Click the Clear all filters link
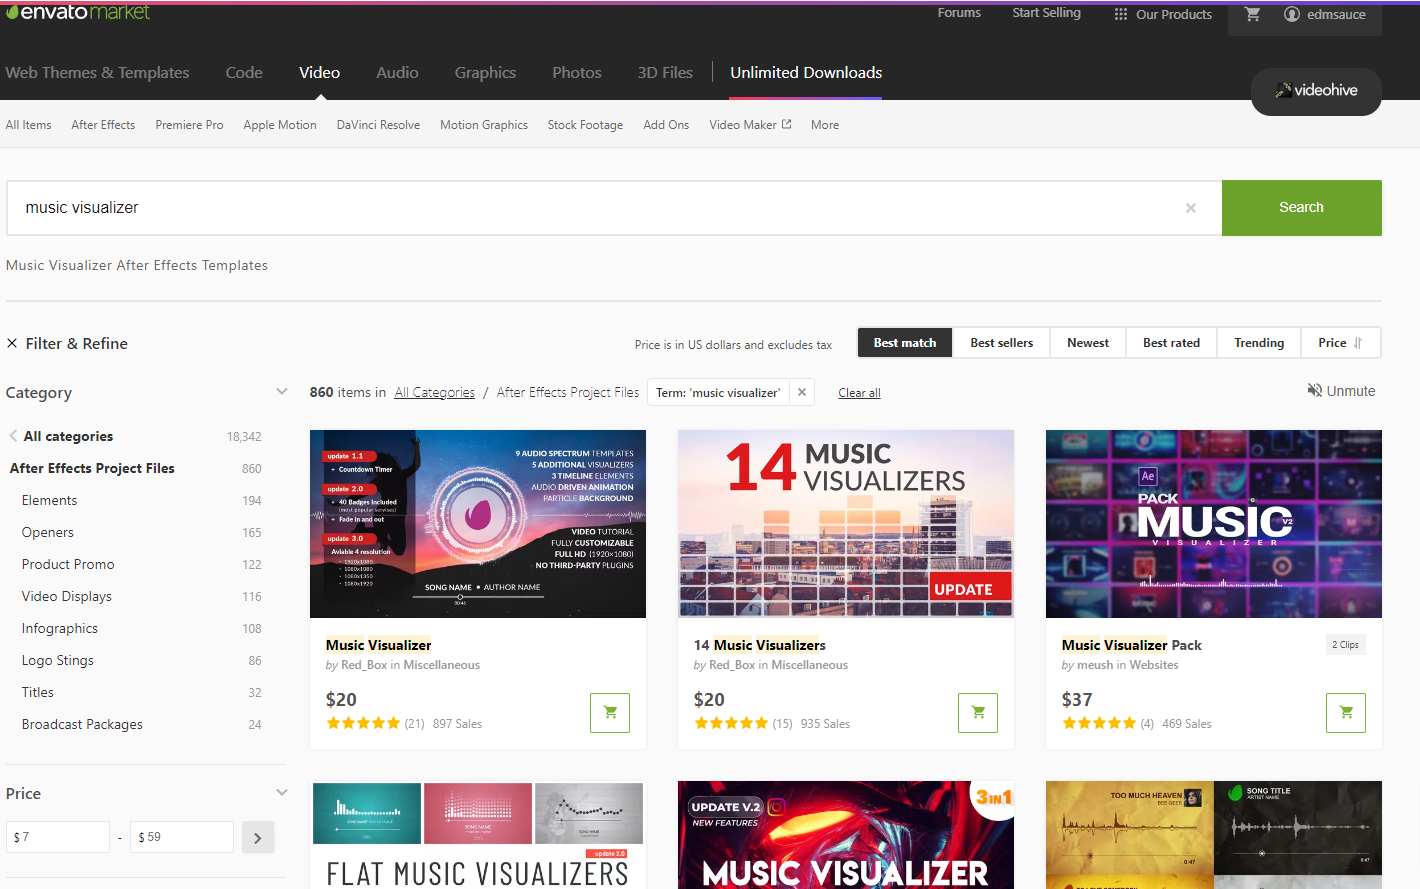The width and height of the screenshot is (1420, 889). click(859, 392)
